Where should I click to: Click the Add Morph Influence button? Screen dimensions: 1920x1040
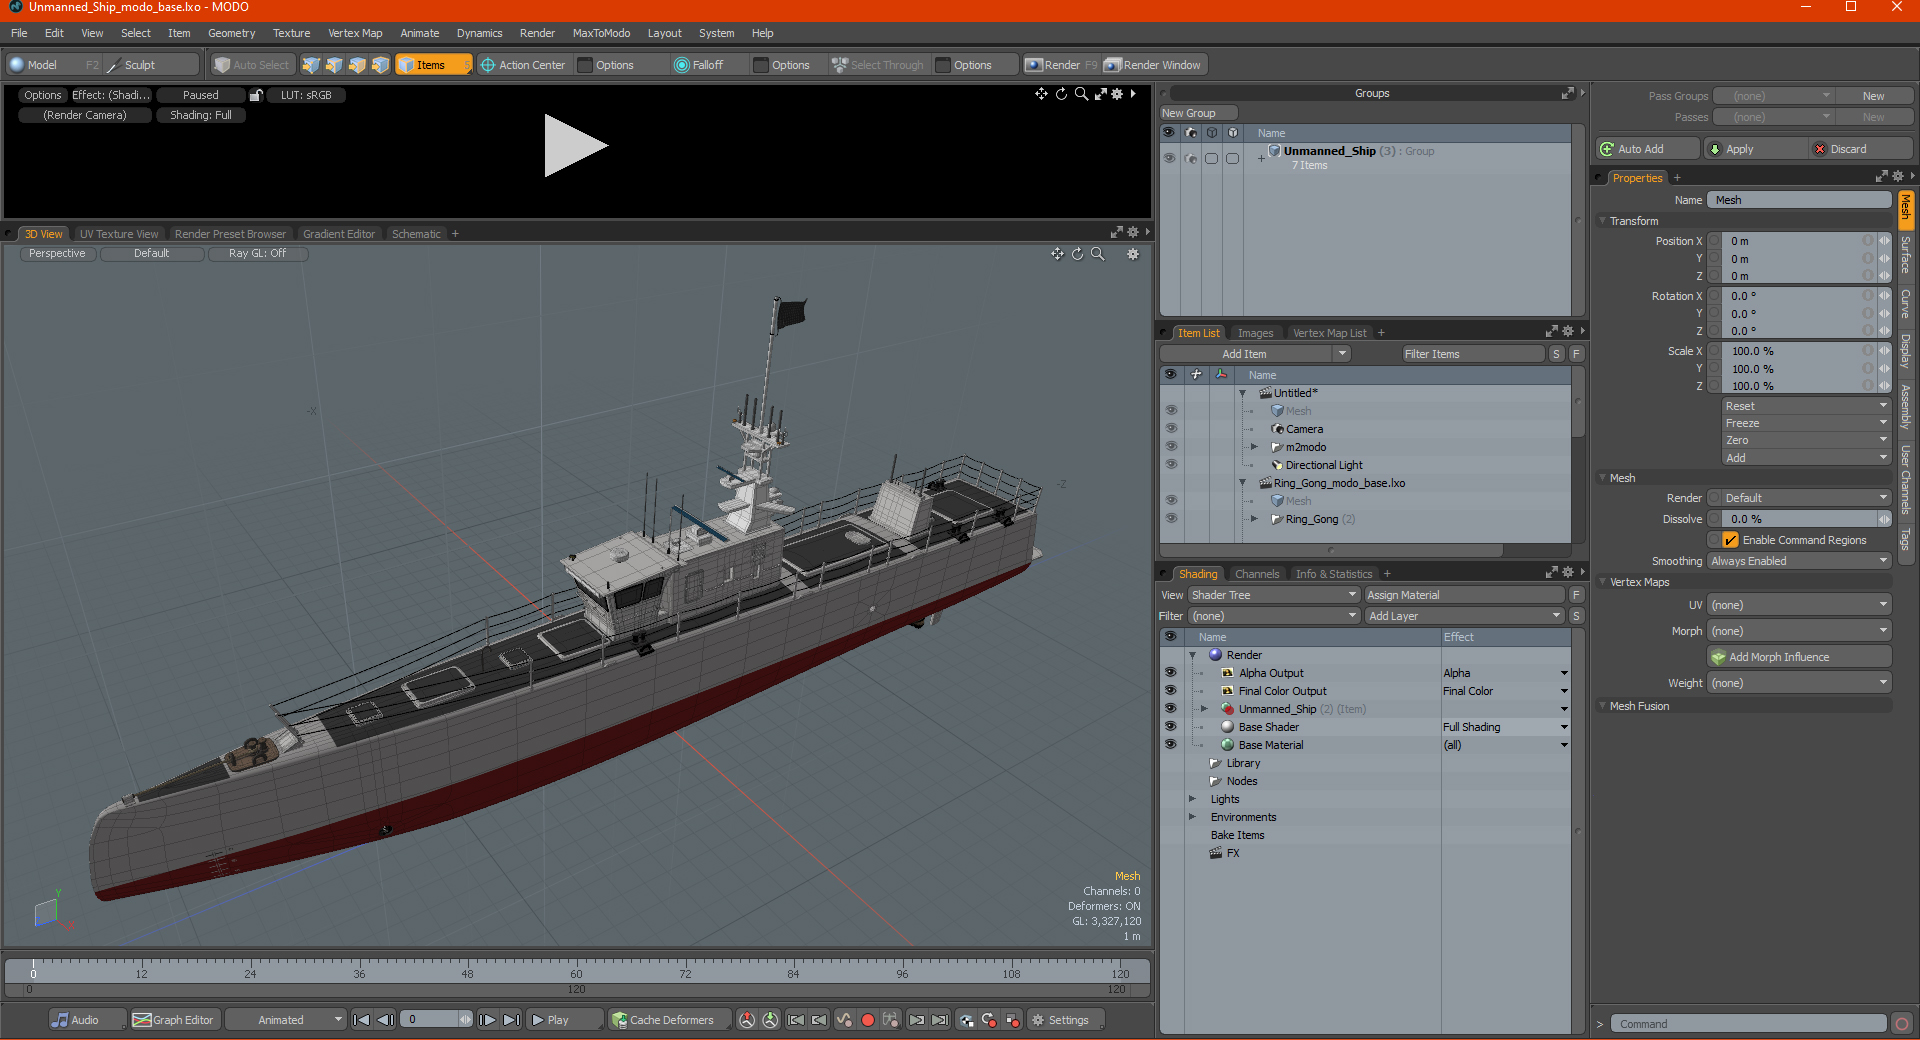1799,657
